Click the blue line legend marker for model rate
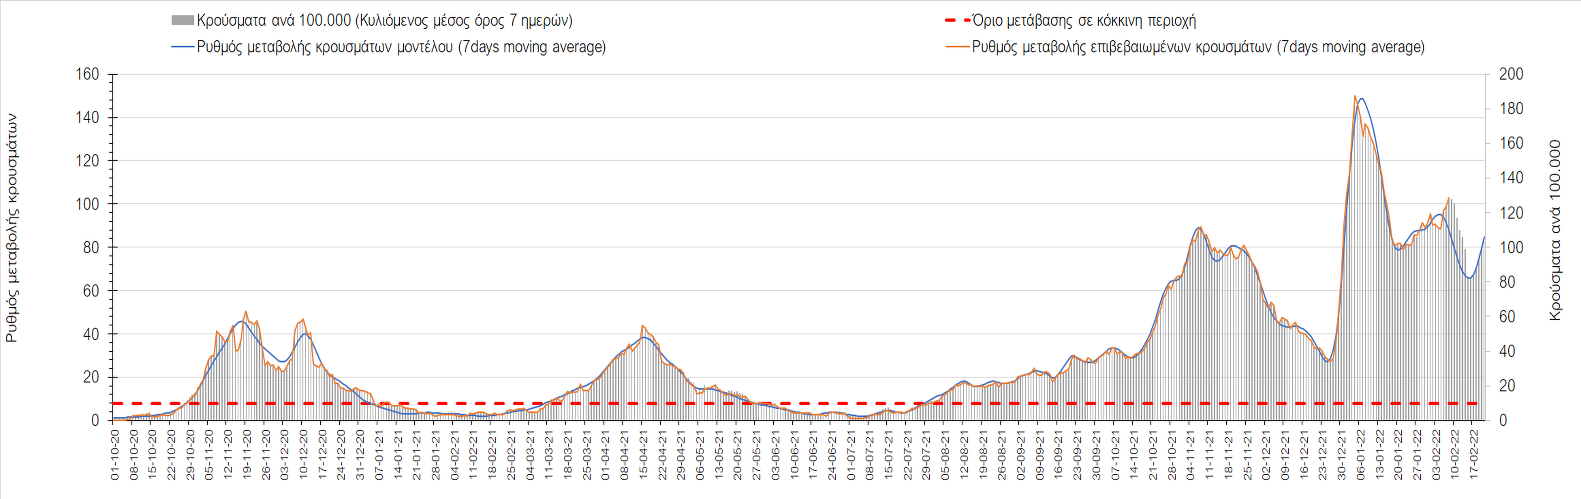Image resolution: width=1581 pixels, height=499 pixels. [x=183, y=47]
